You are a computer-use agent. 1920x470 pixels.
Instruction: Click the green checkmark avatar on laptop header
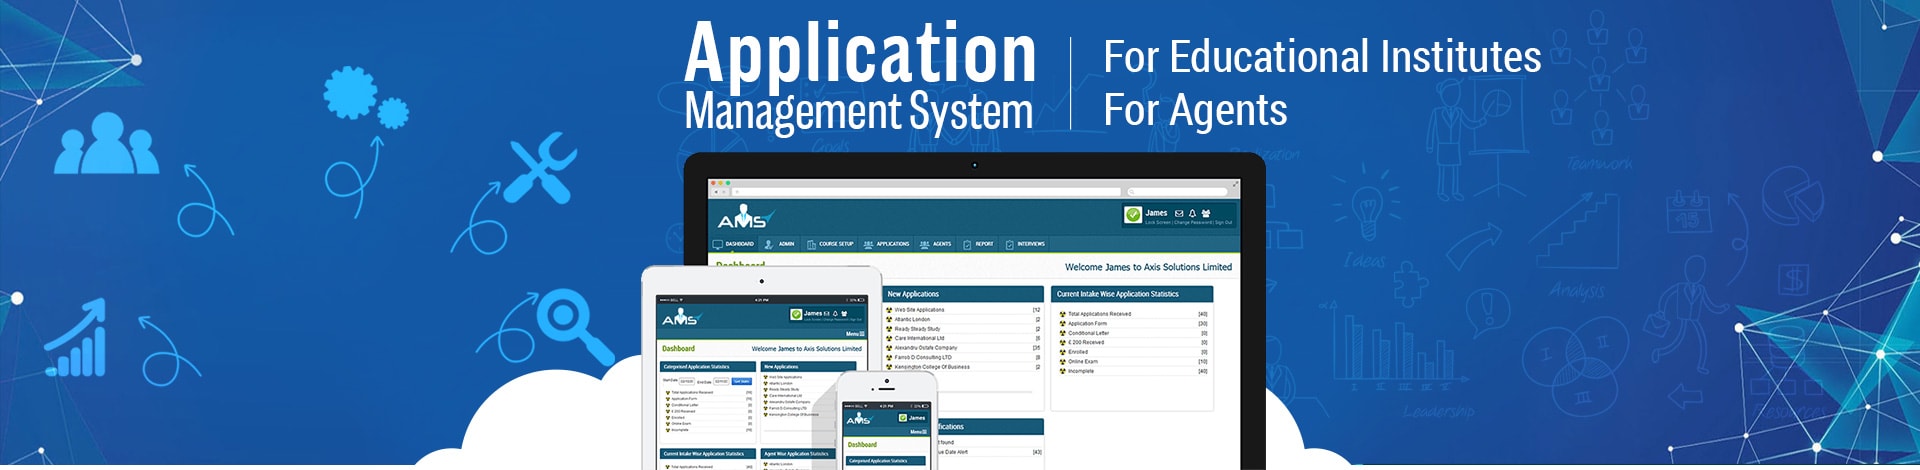1133,214
